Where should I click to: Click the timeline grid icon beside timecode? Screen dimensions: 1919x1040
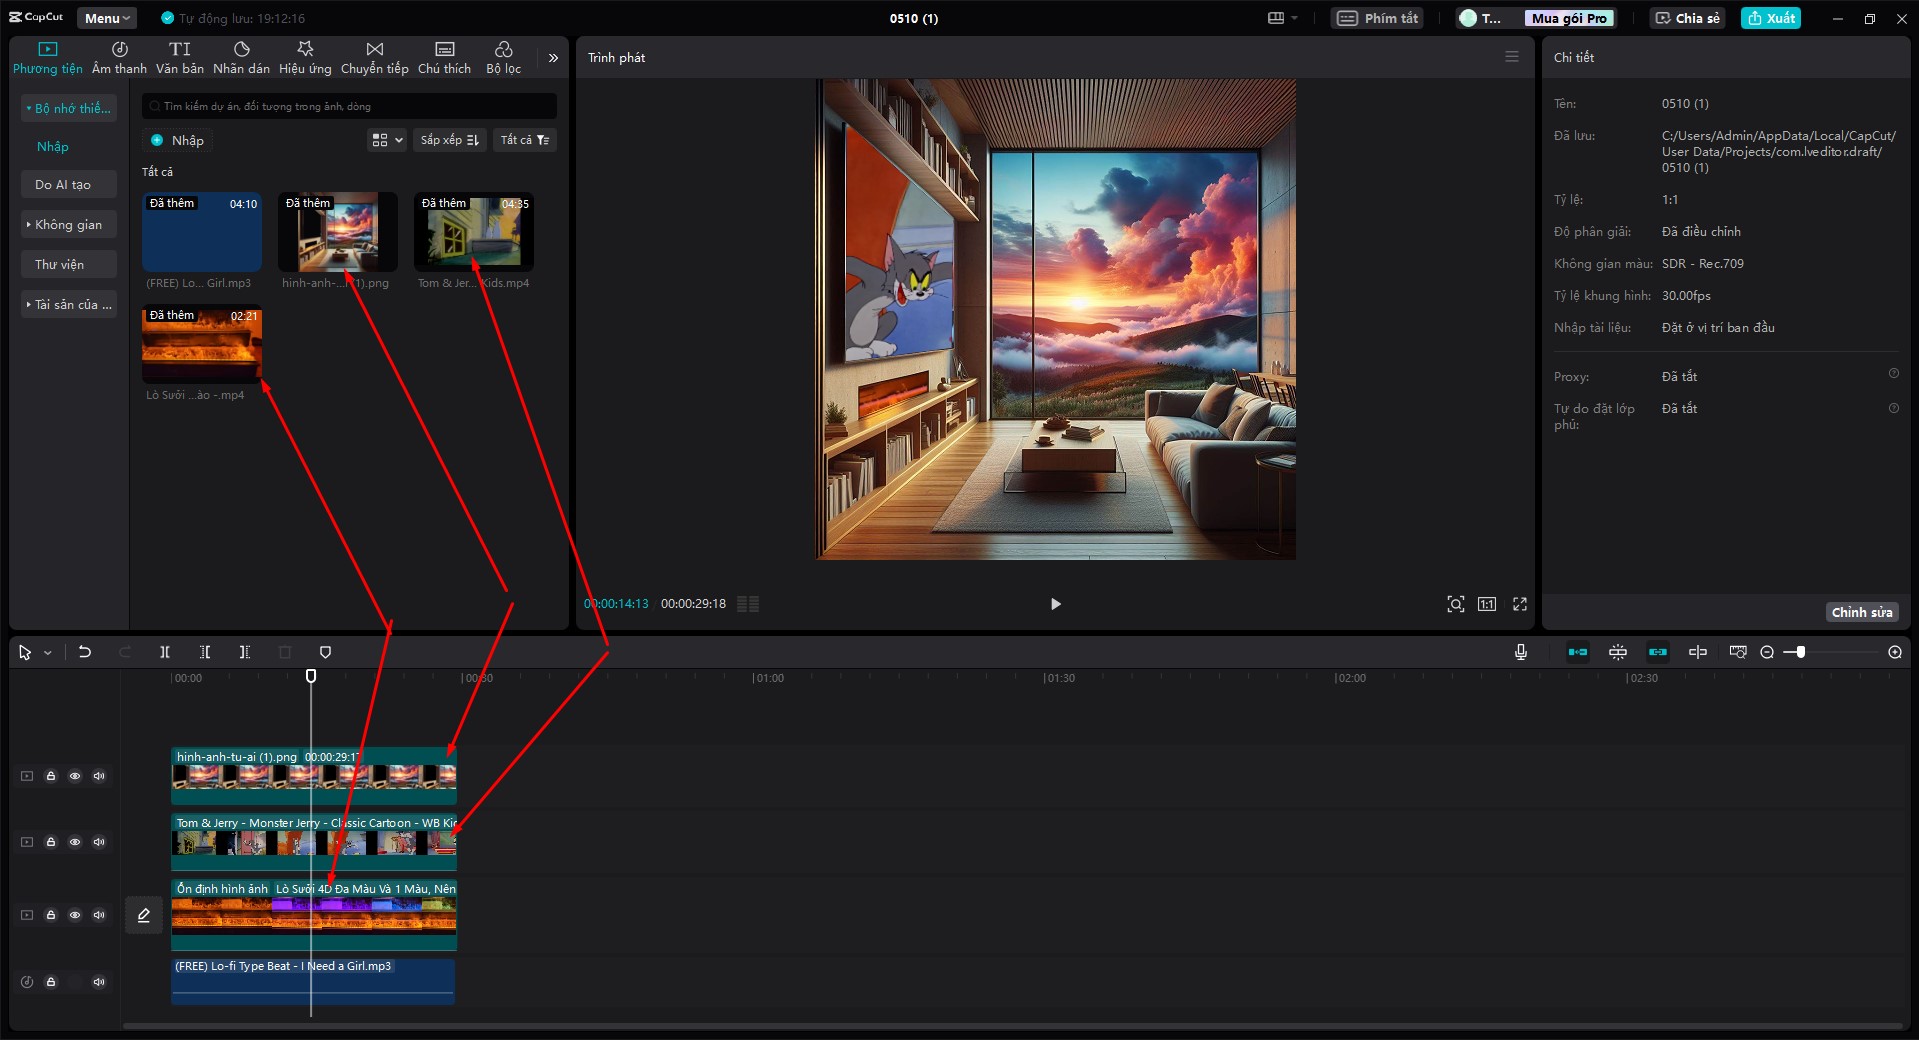748,604
